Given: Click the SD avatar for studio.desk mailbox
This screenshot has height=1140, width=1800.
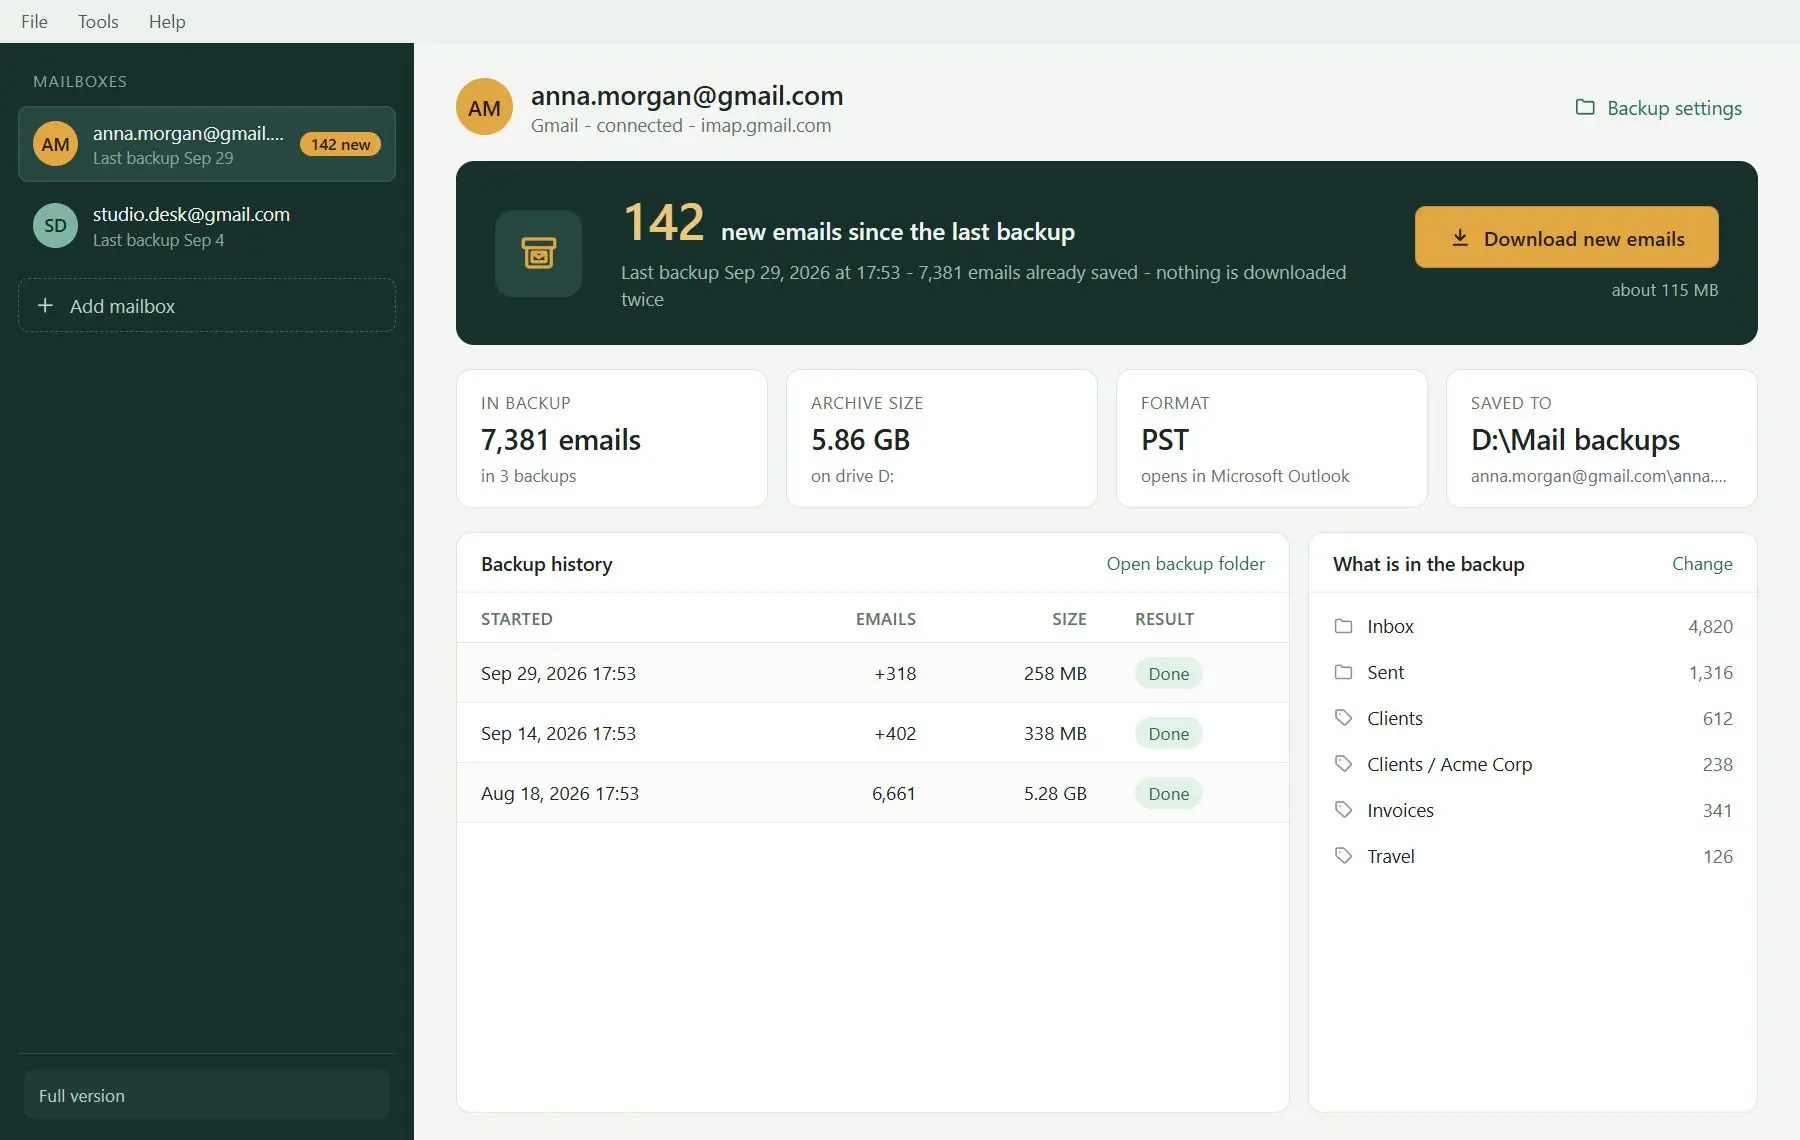Looking at the screenshot, I should (55, 226).
